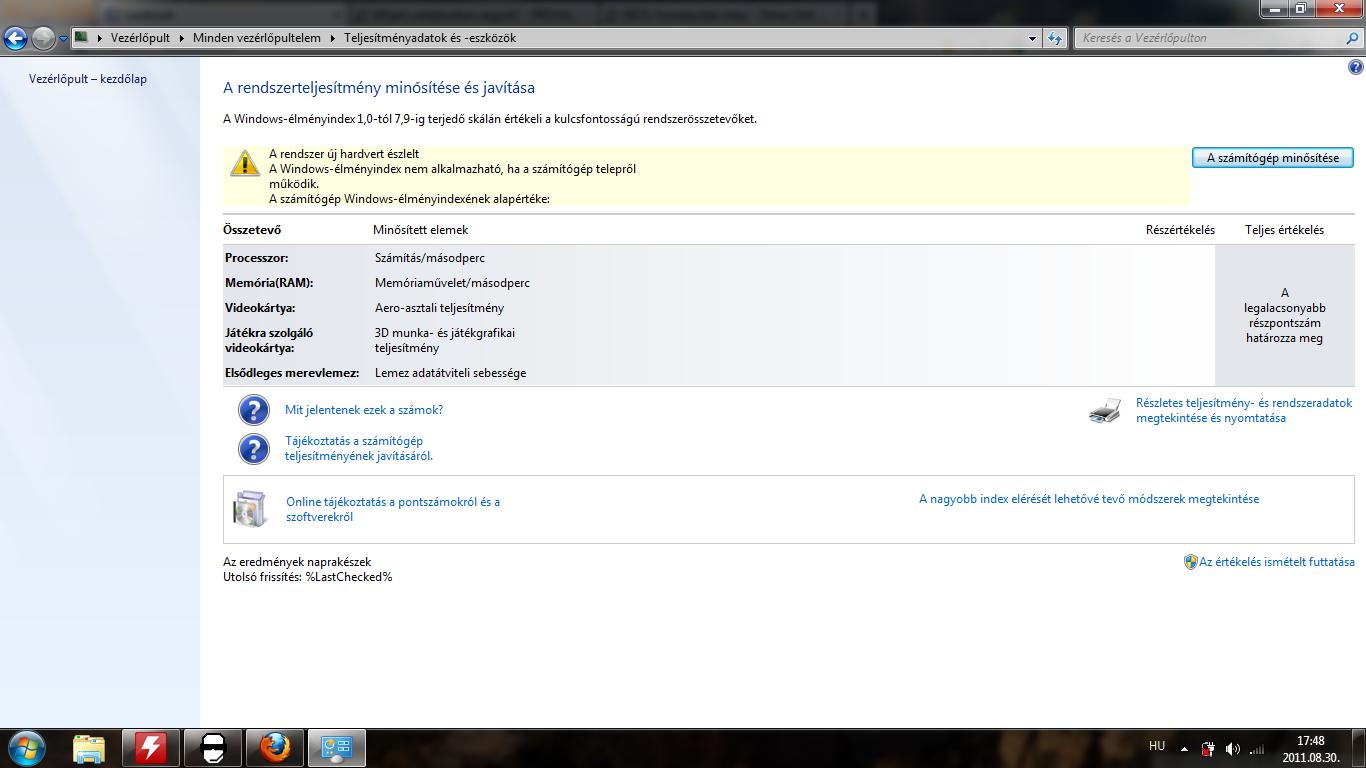Image resolution: width=1366 pixels, height=768 pixels.
Task: Click Az értékelés ismételt futtatása link
Action: point(1277,562)
